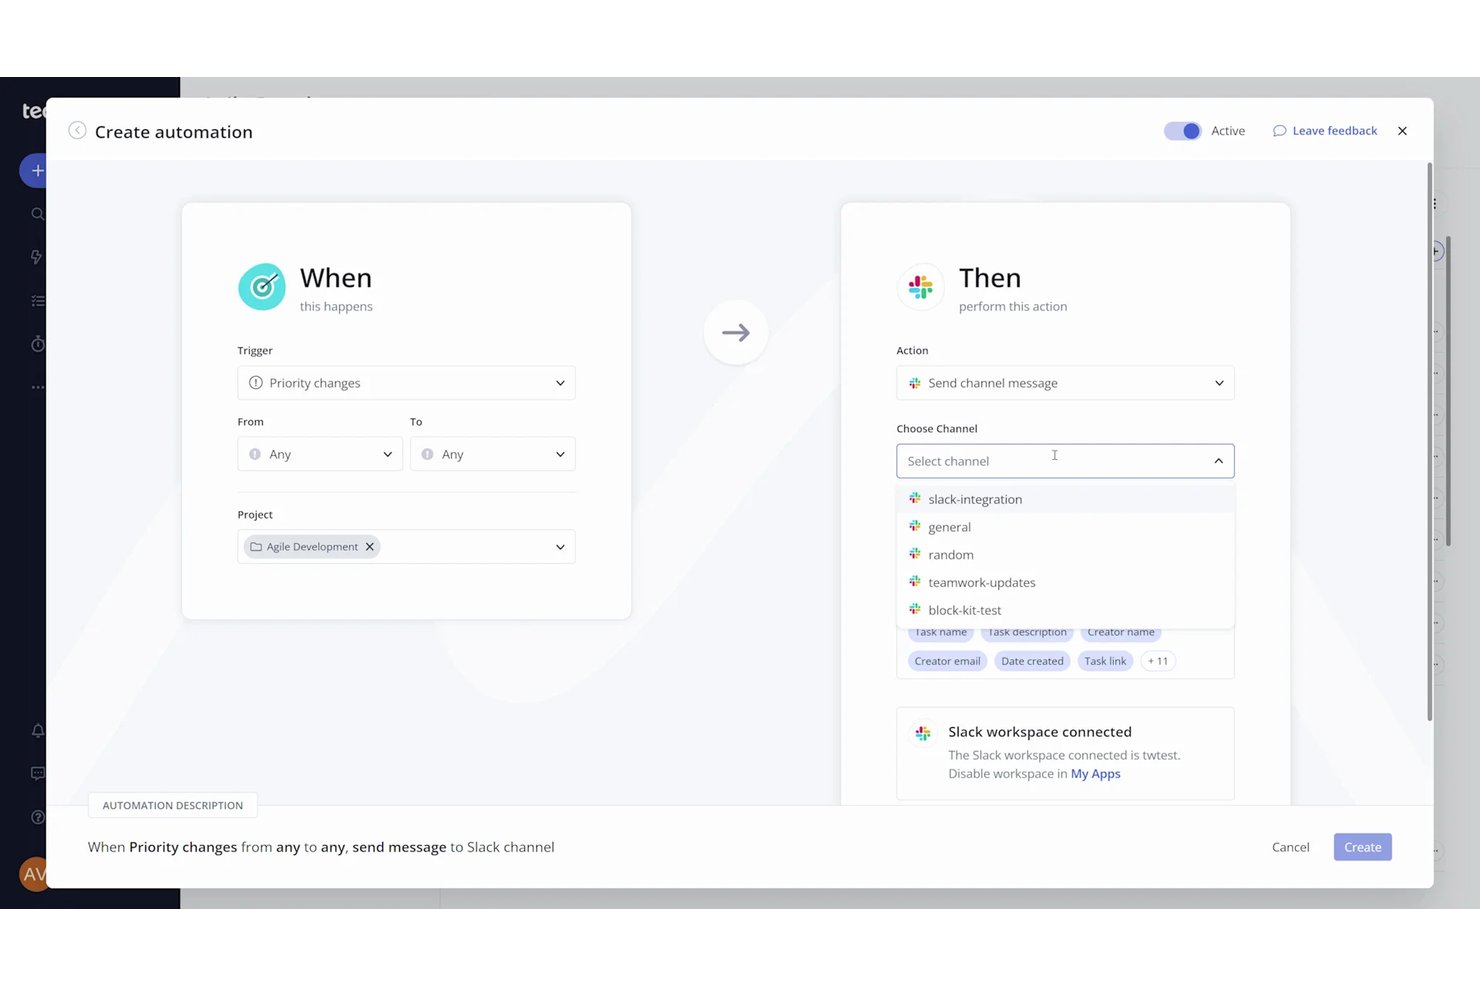The width and height of the screenshot is (1480, 987).
Task: Click the Agile Development project chip
Action: pos(312,547)
